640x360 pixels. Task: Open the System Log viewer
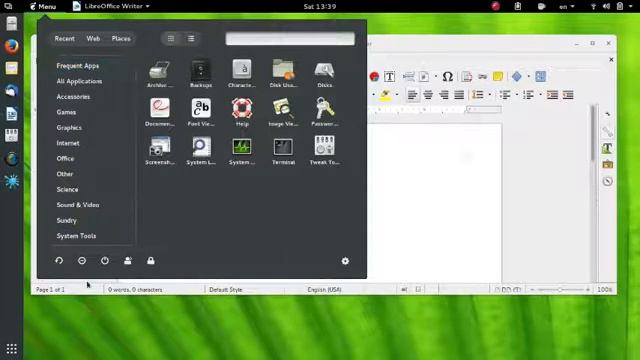click(x=201, y=151)
